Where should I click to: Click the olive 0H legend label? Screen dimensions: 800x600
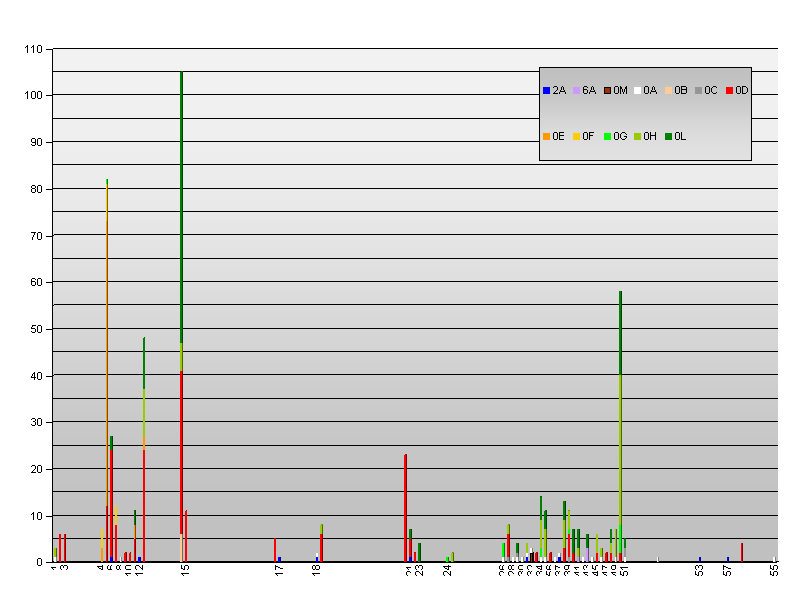650,136
